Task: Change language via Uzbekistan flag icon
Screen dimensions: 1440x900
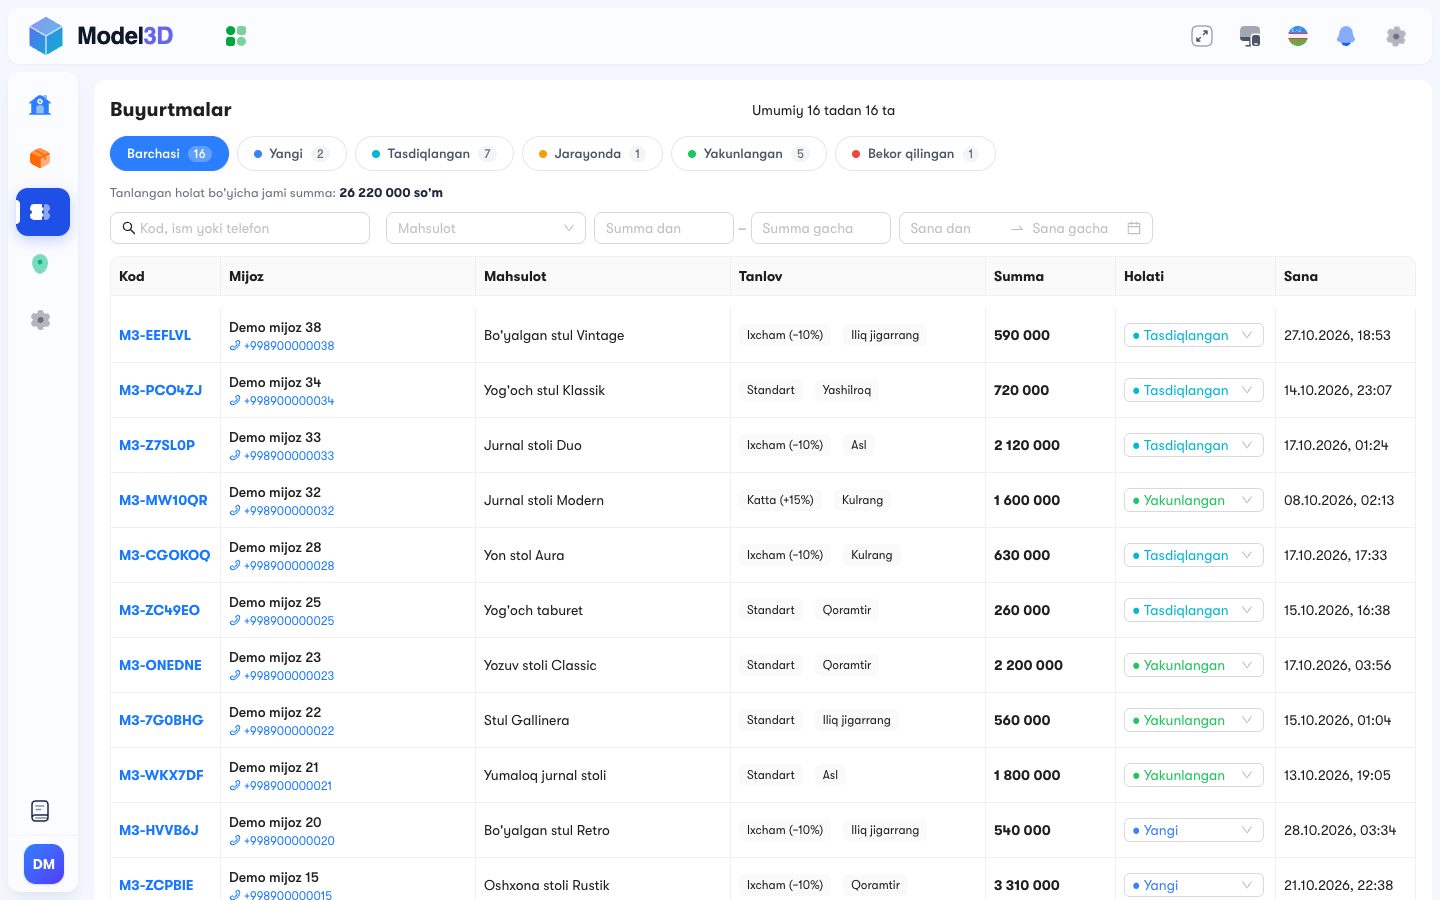Action: click(1298, 36)
